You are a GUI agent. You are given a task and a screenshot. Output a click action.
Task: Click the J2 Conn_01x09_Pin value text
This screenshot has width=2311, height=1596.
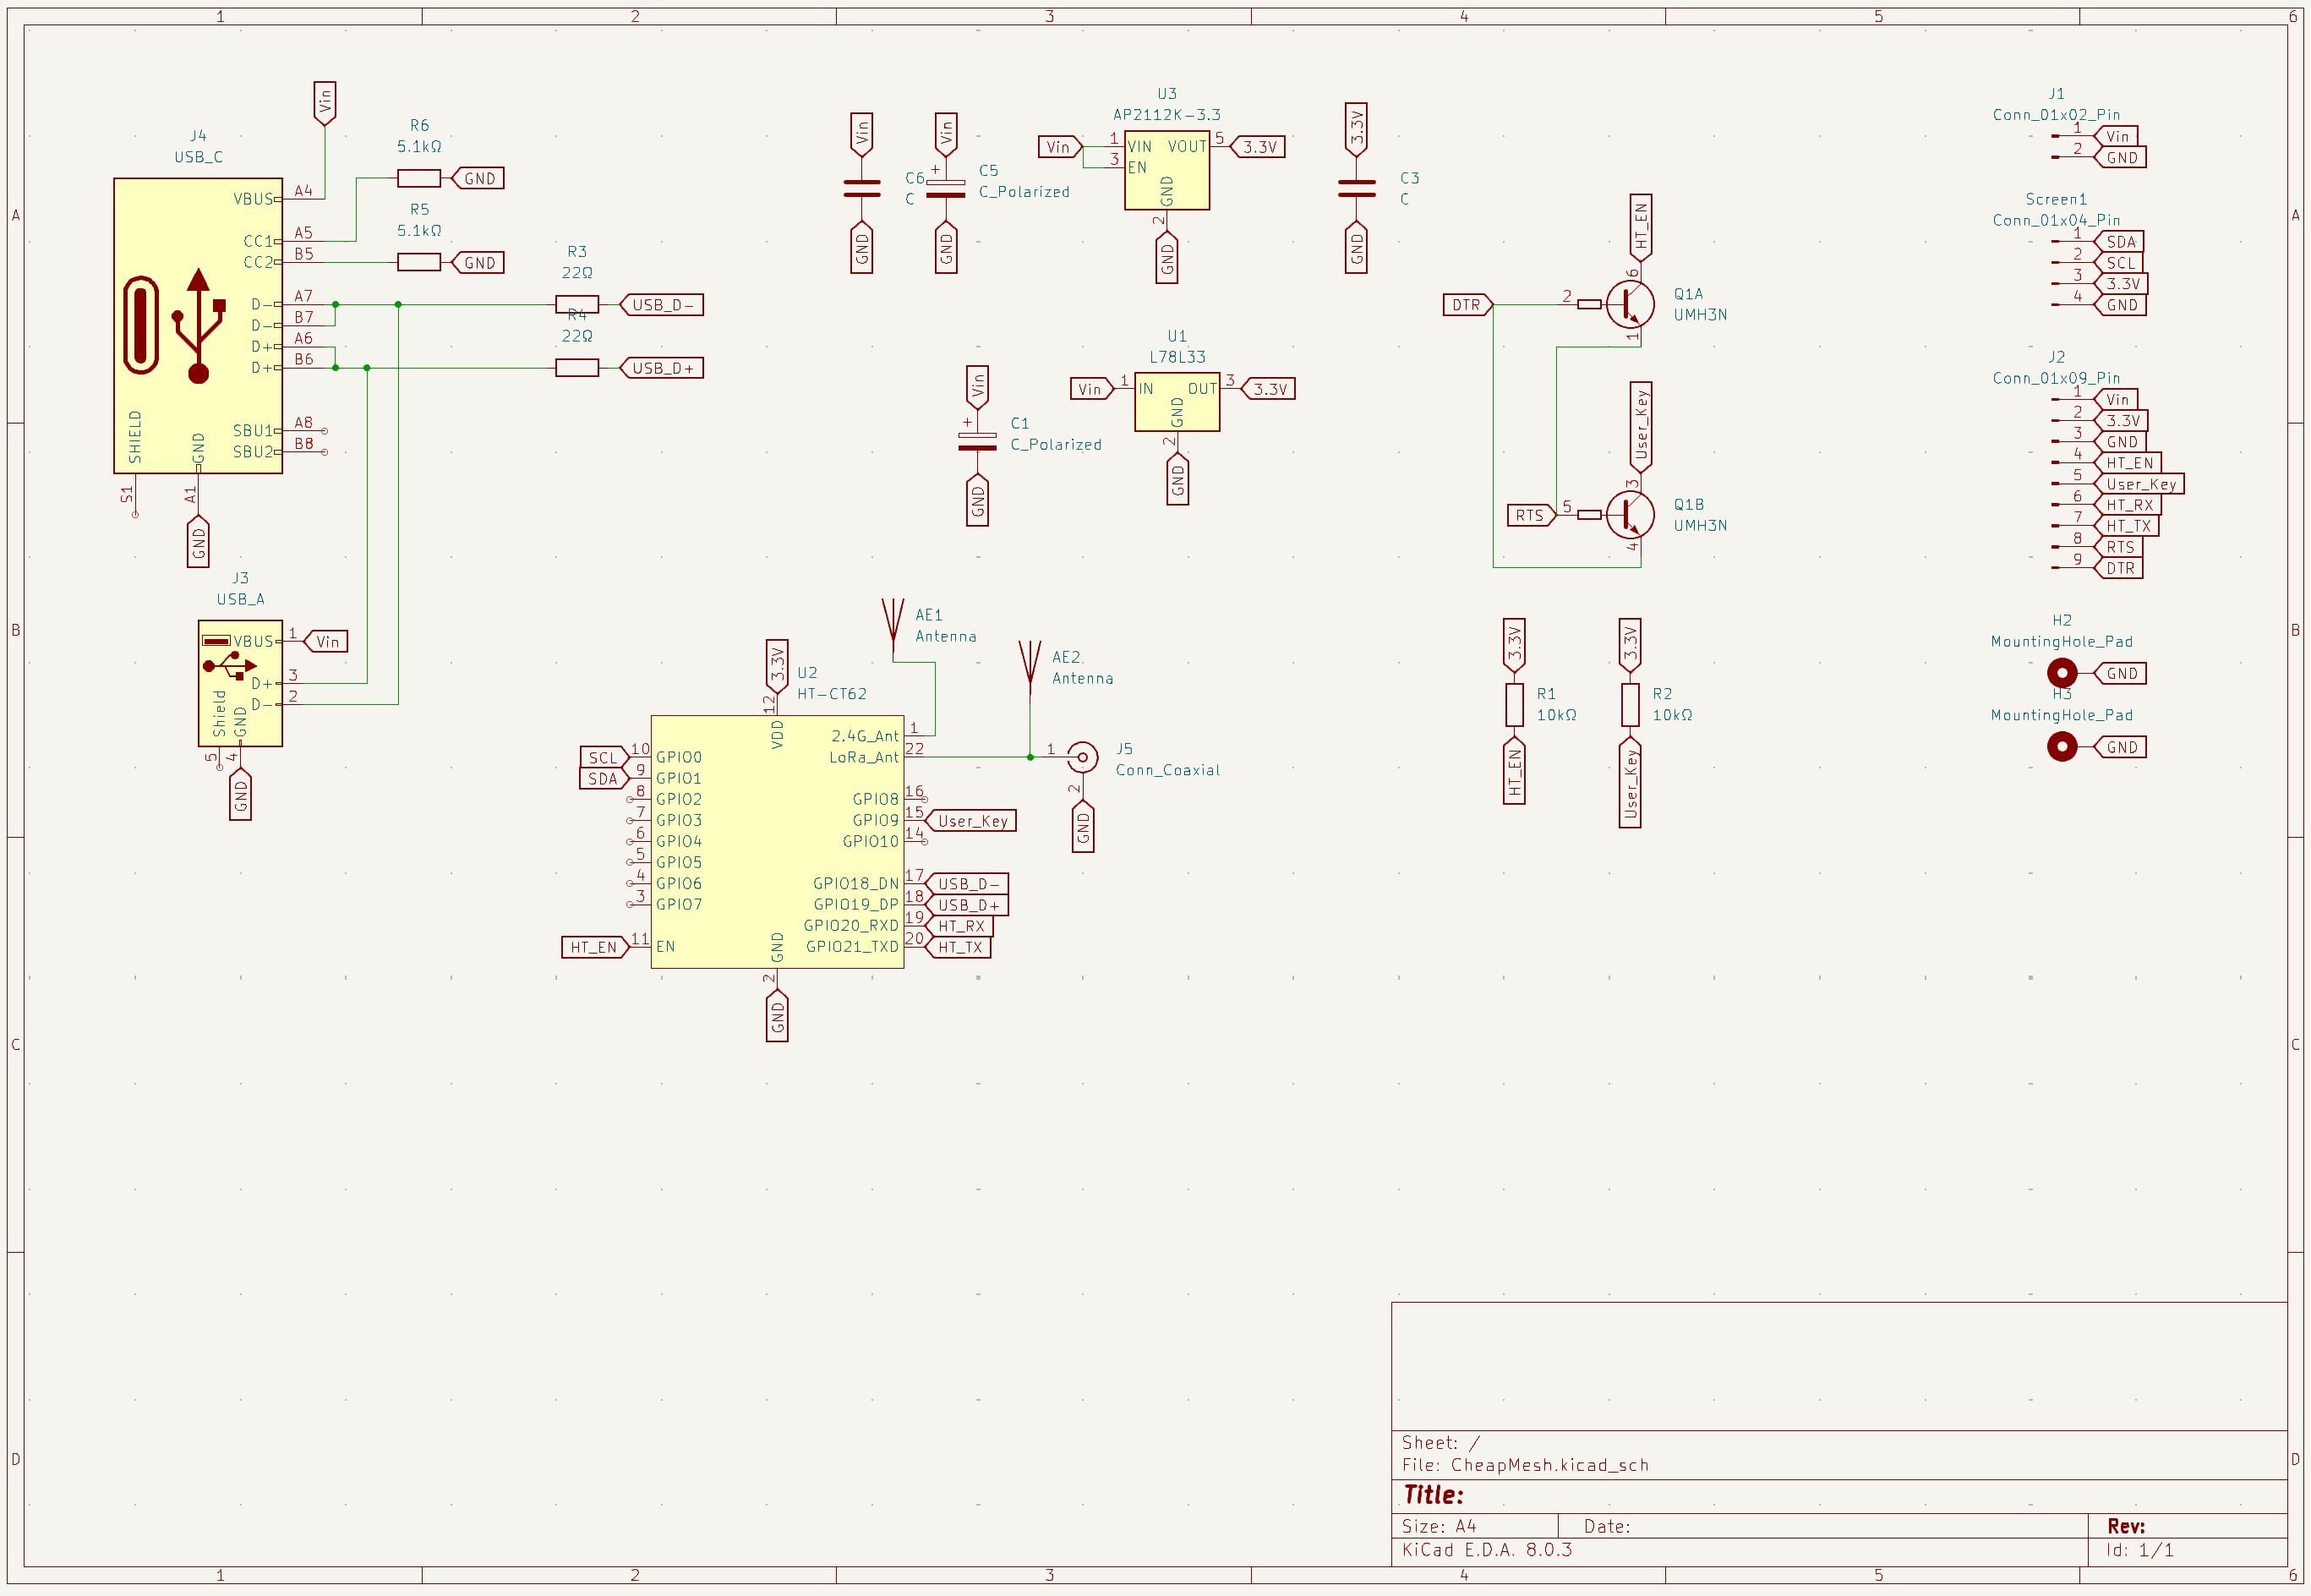click(x=2056, y=378)
